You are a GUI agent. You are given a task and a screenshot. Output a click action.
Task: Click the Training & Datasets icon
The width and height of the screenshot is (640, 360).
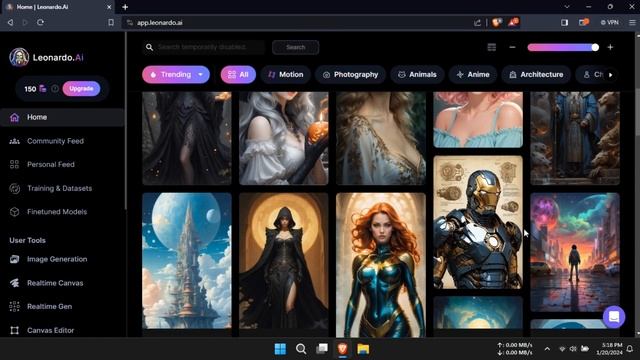pos(14,188)
